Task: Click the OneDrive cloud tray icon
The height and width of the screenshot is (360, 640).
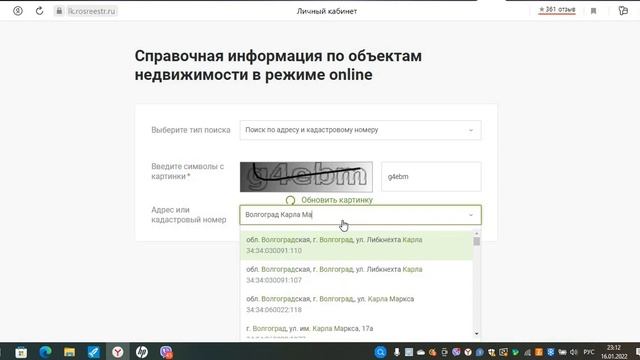Action: point(421,352)
